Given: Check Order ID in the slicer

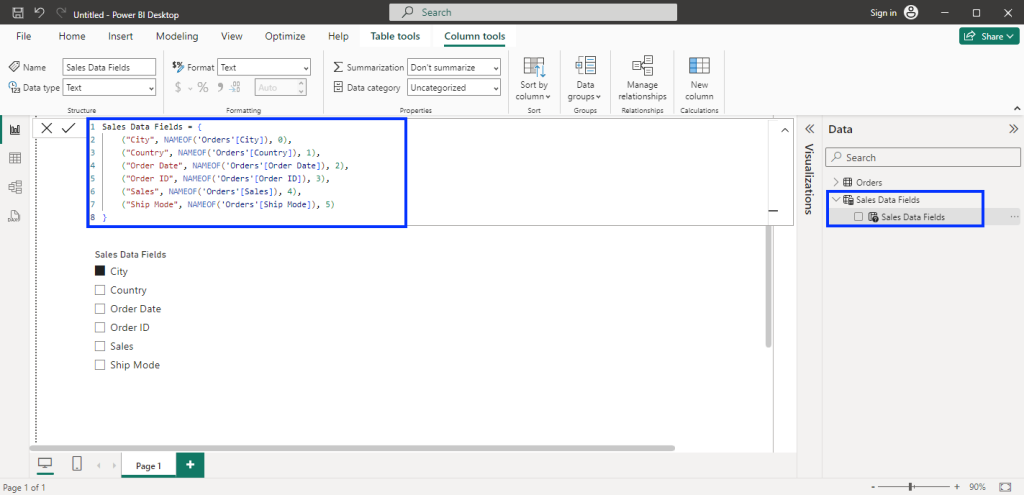Looking at the screenshot, I should tap(100, 327).
